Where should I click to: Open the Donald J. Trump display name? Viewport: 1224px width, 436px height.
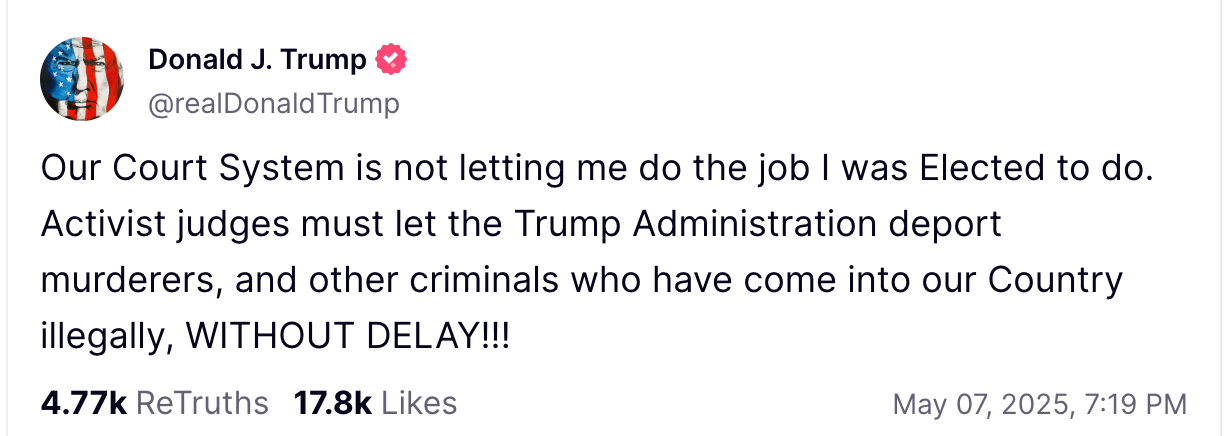[257, 61]
